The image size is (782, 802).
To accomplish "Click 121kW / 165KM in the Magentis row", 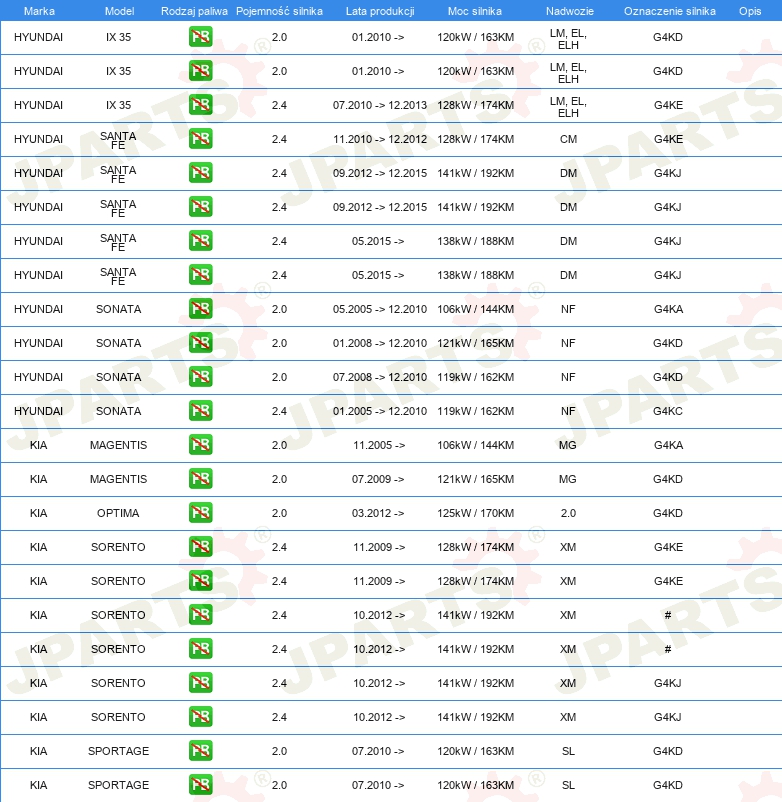I will pyautogui.click(x=476, y=479).
